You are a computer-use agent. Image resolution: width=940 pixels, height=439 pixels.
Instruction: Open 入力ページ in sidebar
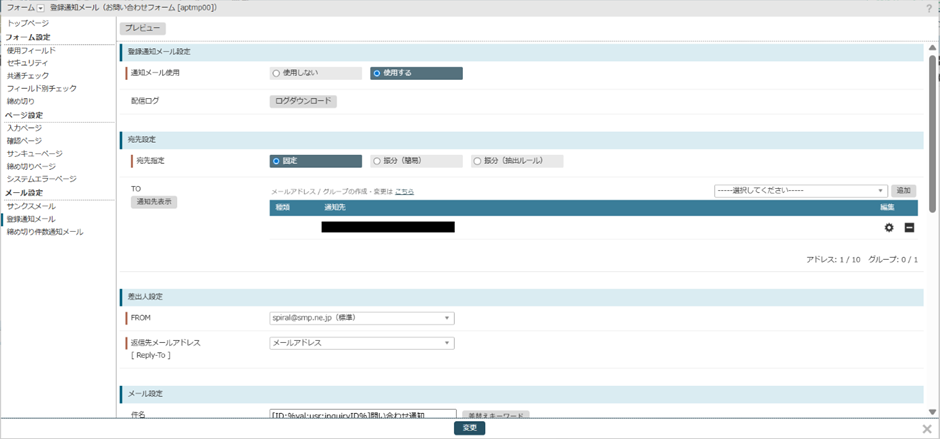click(x=25, y=128)
